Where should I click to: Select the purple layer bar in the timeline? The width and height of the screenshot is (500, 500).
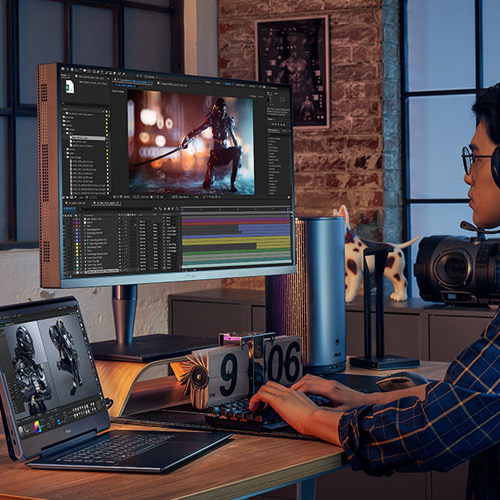(x=236, y=220)
